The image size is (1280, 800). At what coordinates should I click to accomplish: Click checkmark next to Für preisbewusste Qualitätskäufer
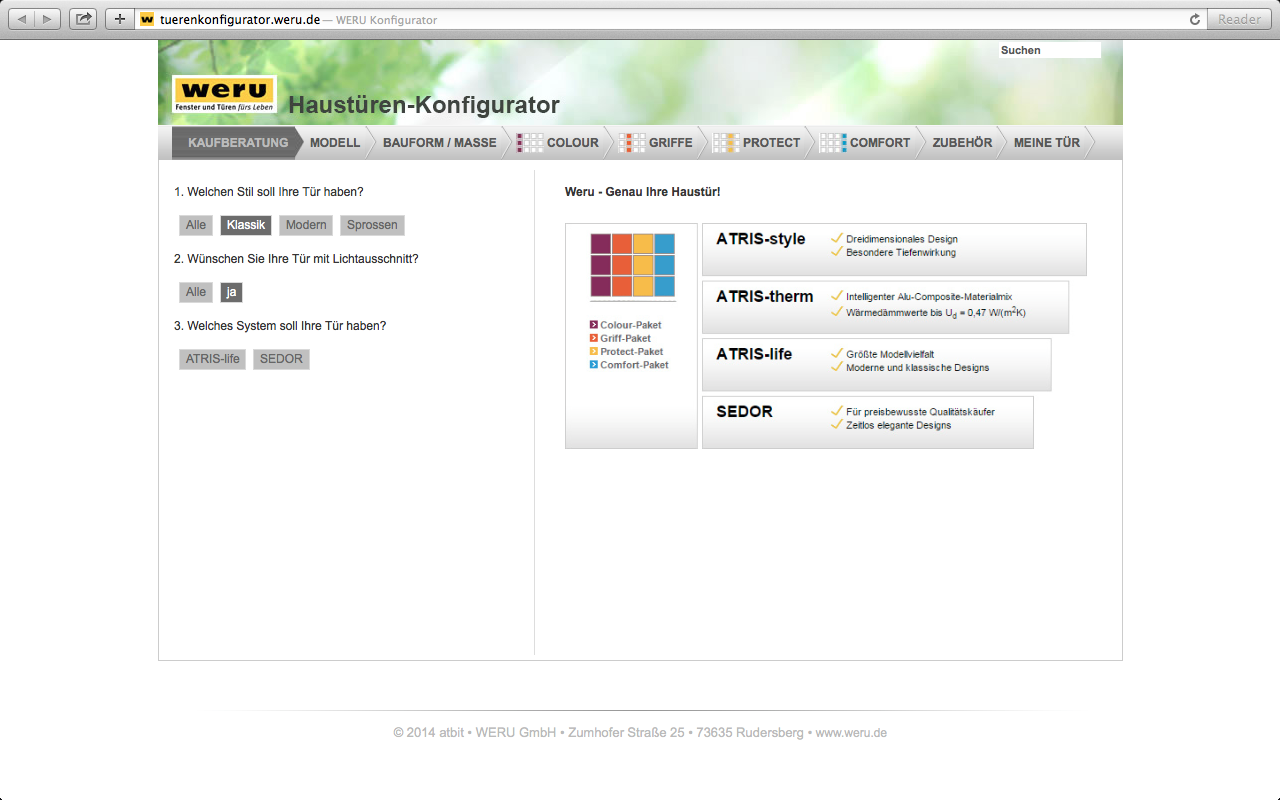coord(837,411)
